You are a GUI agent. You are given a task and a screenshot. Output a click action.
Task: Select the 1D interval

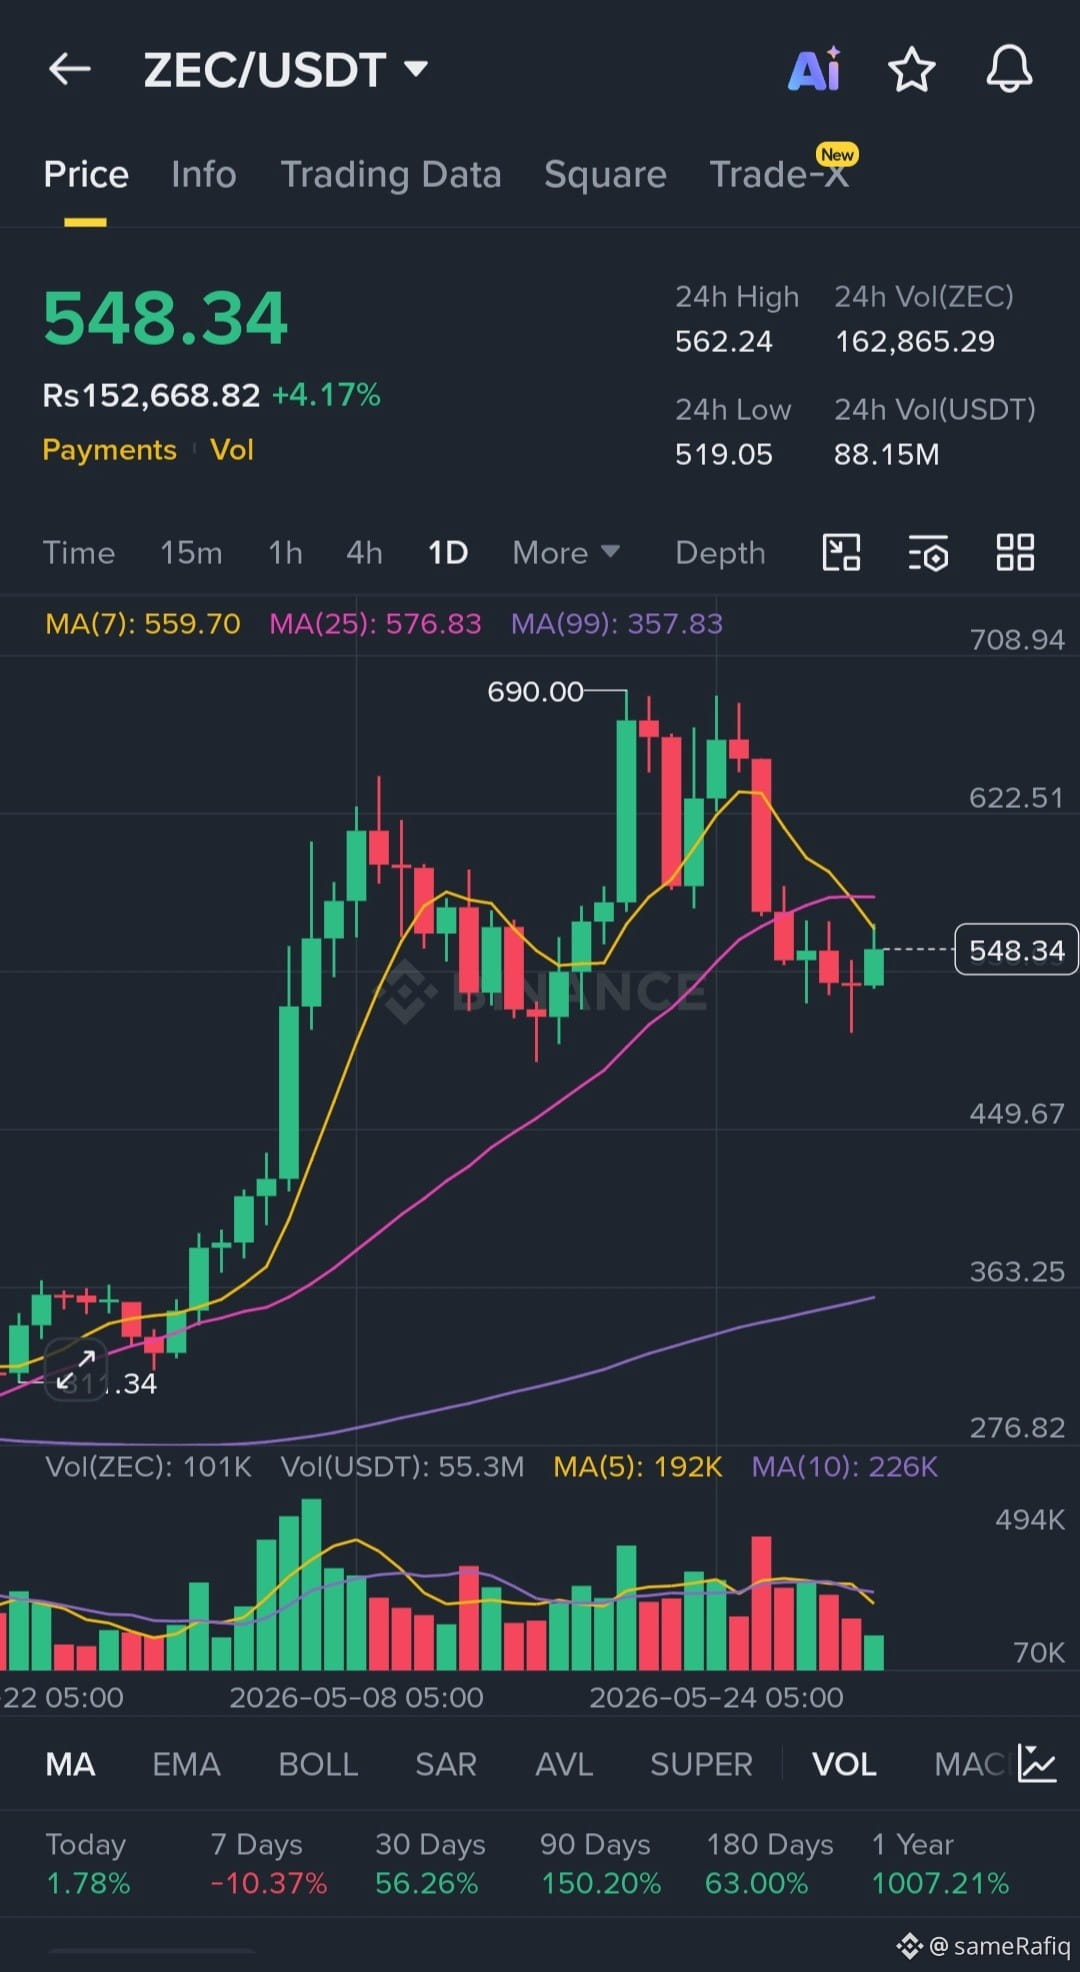(448, 552)
